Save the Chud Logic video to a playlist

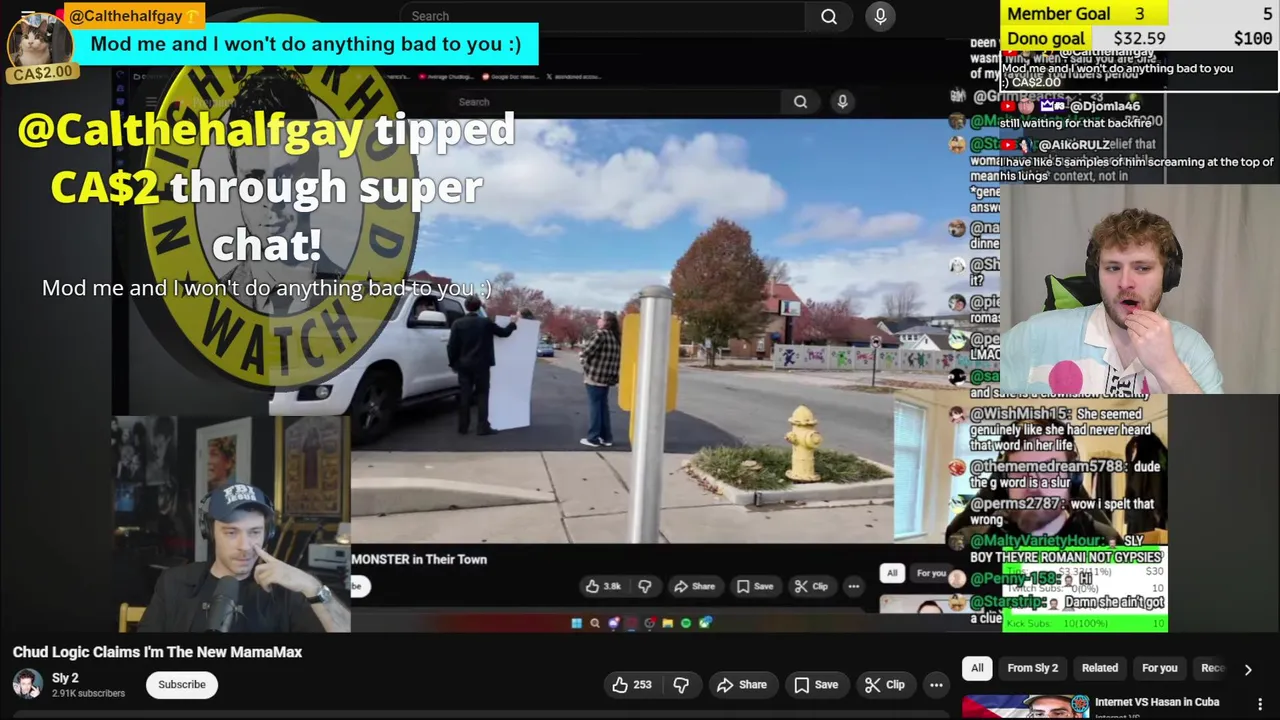816,685
